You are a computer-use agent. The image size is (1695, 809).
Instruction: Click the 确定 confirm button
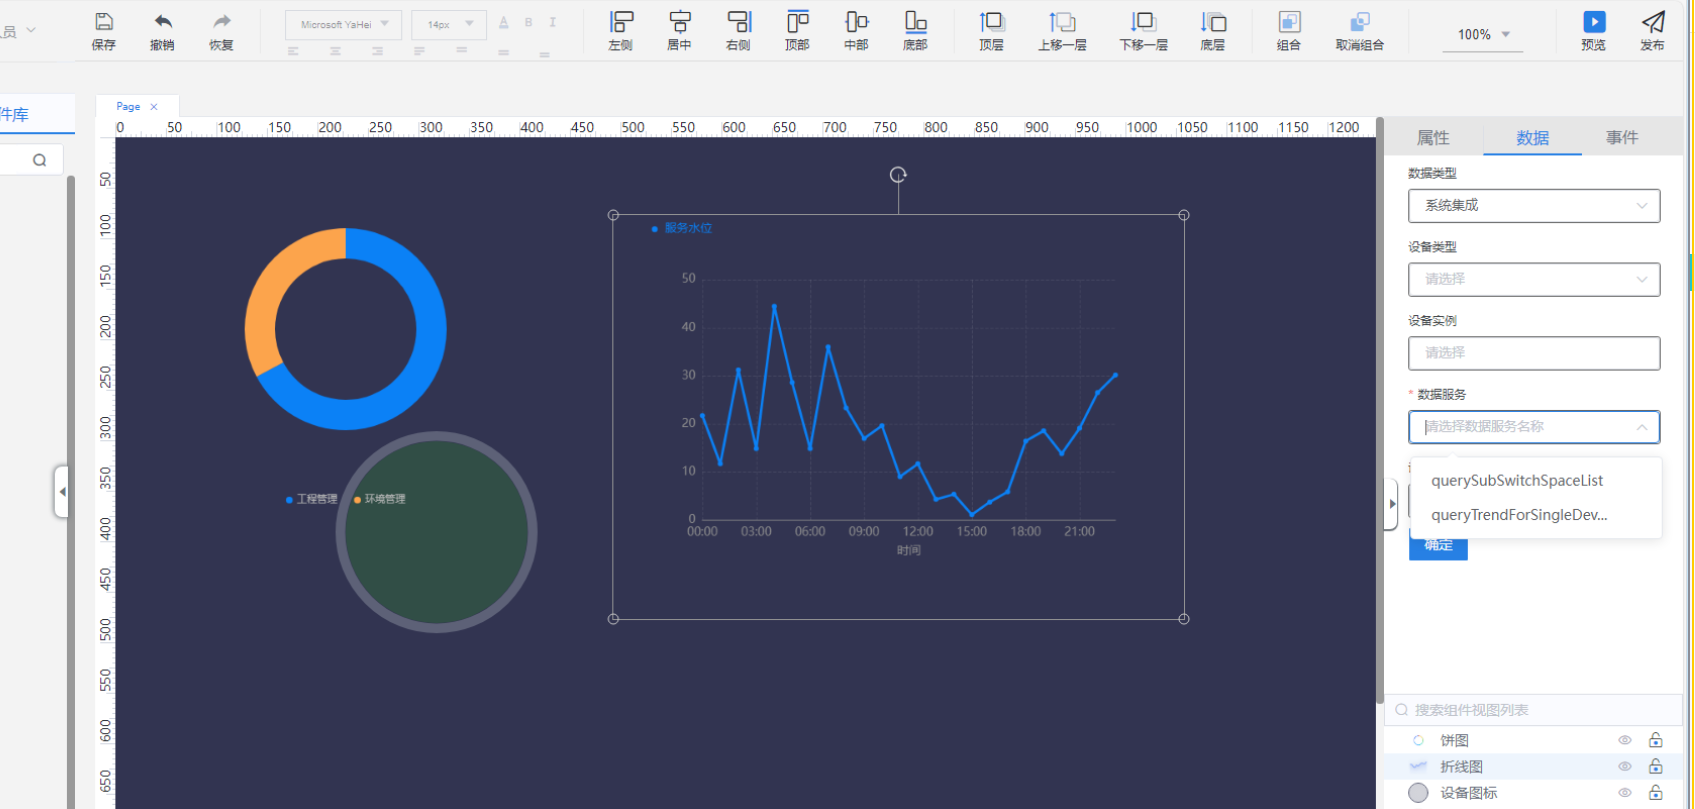click(x=1438, y=547)
